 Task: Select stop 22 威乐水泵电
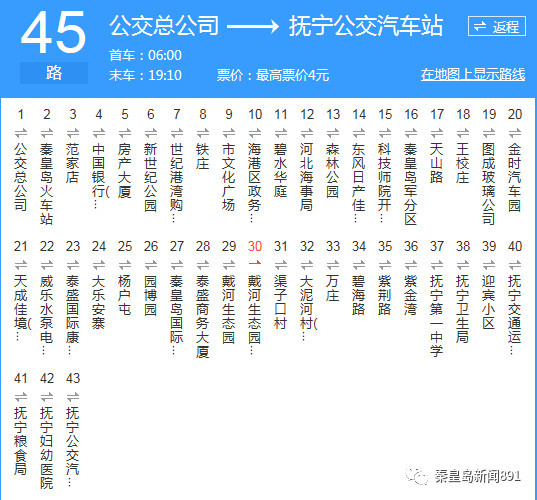[x=47, y=315]
